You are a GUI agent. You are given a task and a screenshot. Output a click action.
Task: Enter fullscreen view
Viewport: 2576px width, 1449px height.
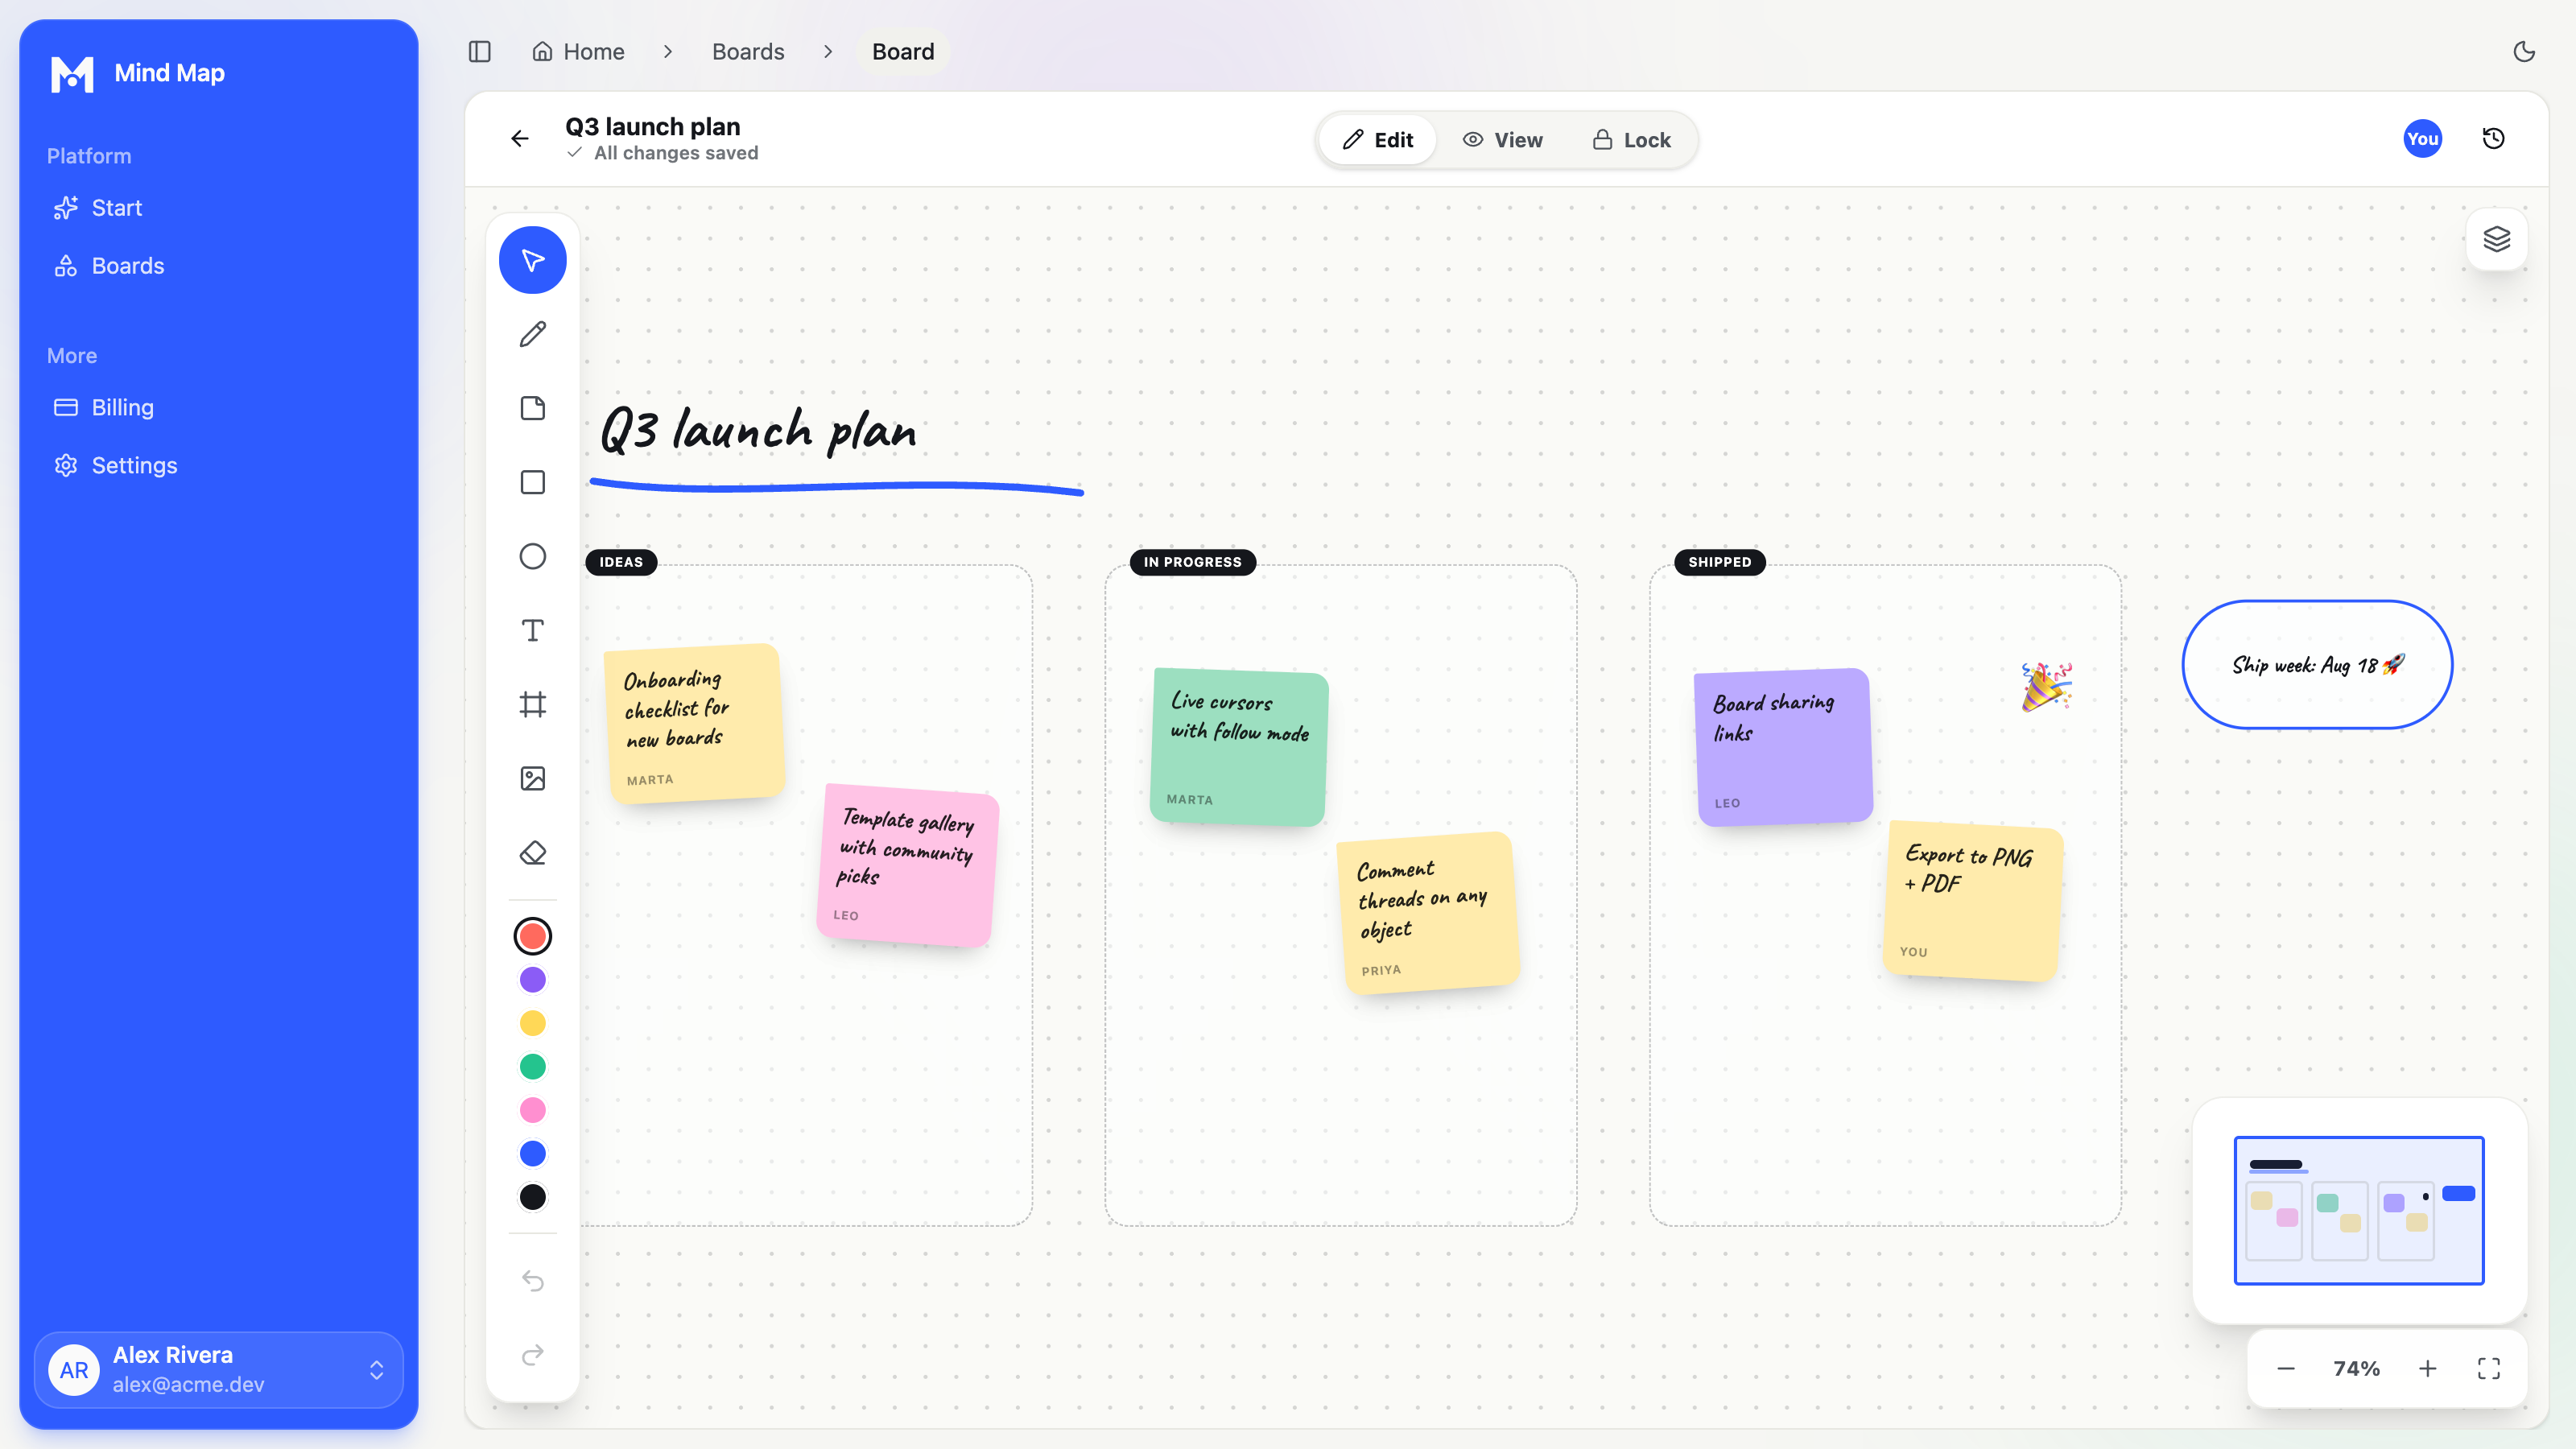pos(2489,1369)
